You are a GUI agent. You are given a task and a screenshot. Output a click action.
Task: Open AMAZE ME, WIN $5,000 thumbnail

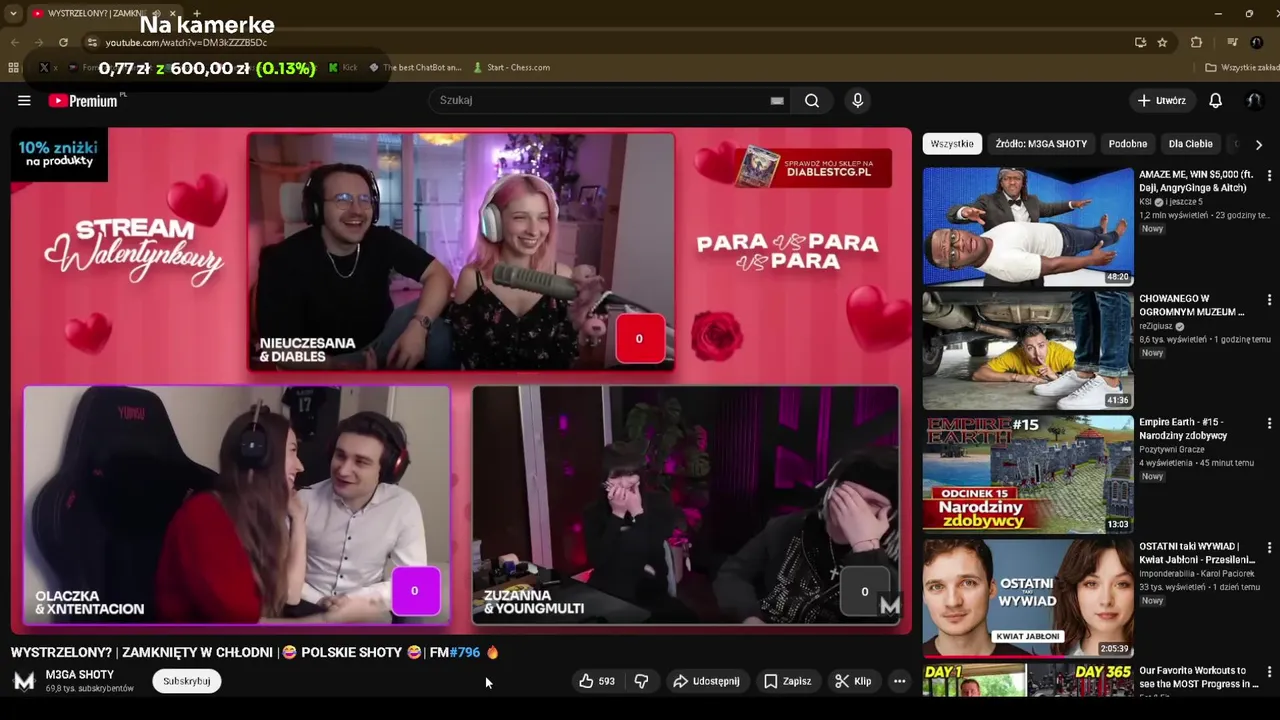pos(1028,227)
